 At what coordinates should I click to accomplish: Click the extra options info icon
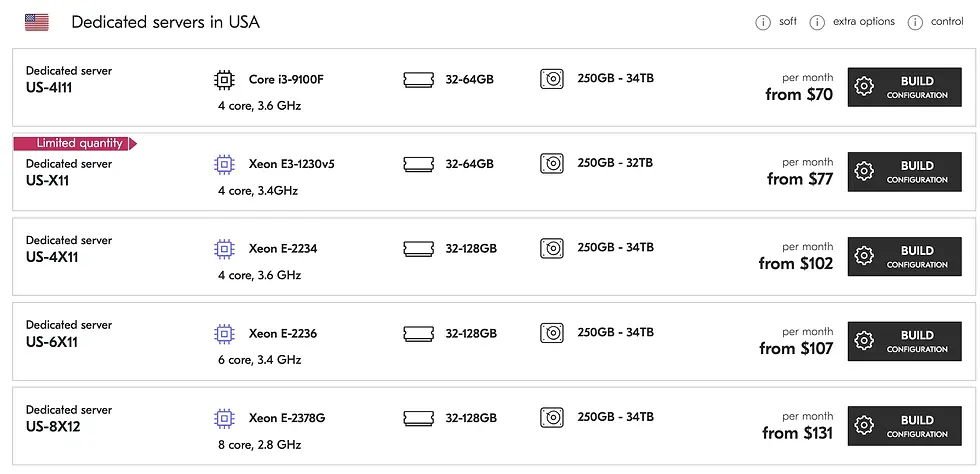click(817, 22)
